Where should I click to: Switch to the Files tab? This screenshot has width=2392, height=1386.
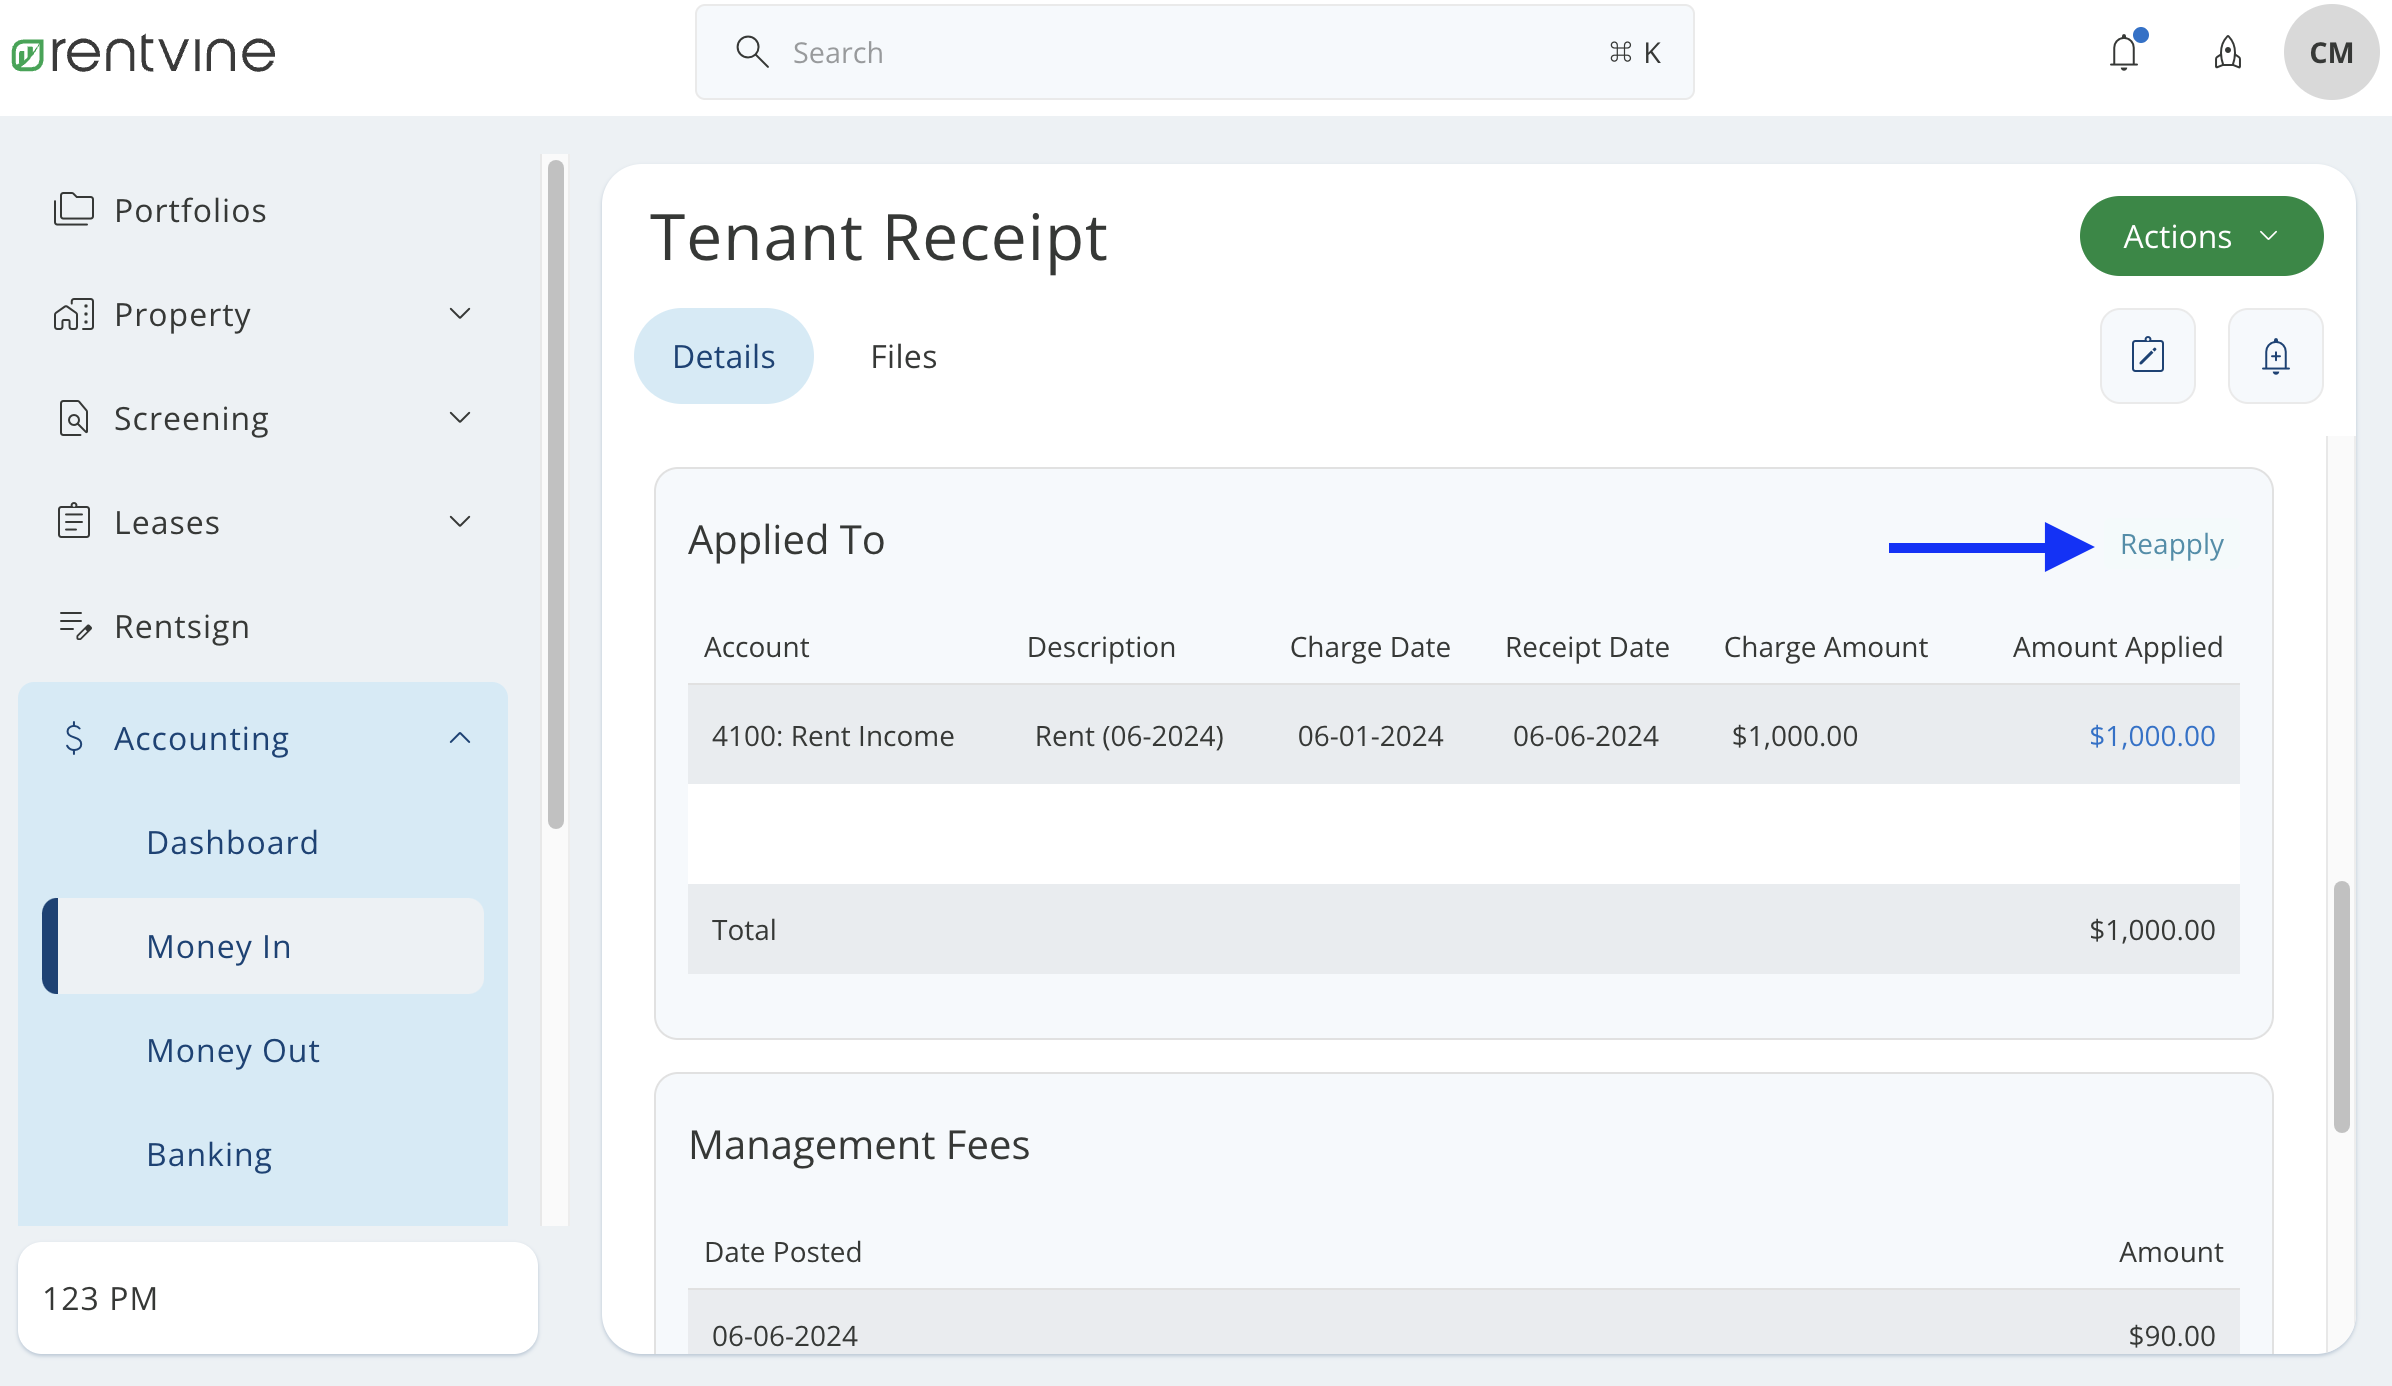pos(902,355)
